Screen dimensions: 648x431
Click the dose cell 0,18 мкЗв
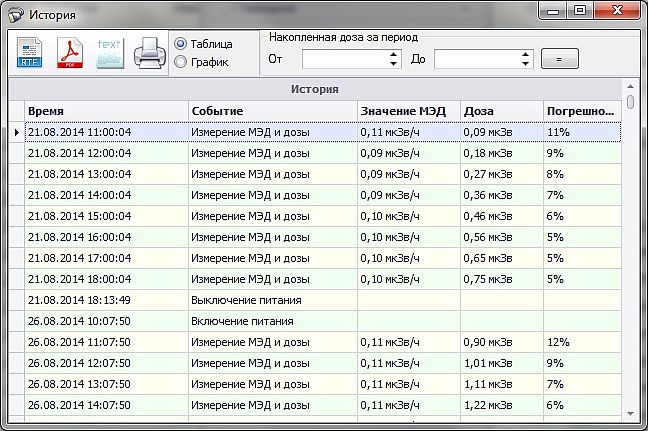coord(502,153)
